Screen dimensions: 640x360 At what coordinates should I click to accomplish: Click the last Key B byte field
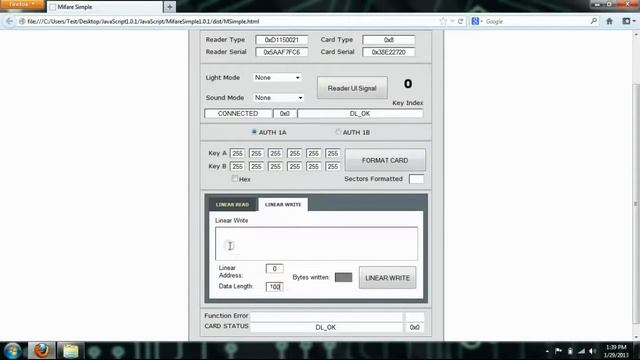[x=333, y=166]
